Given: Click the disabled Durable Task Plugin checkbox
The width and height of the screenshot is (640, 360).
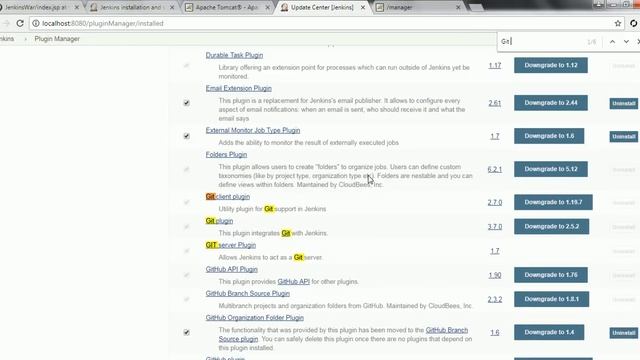Looking at the screenshot, I should 187,65.
